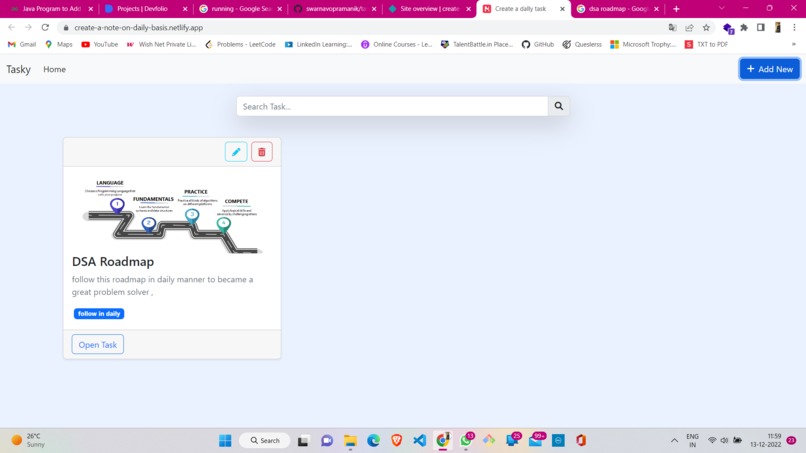Toggle the browser side panel

[761, 28]
